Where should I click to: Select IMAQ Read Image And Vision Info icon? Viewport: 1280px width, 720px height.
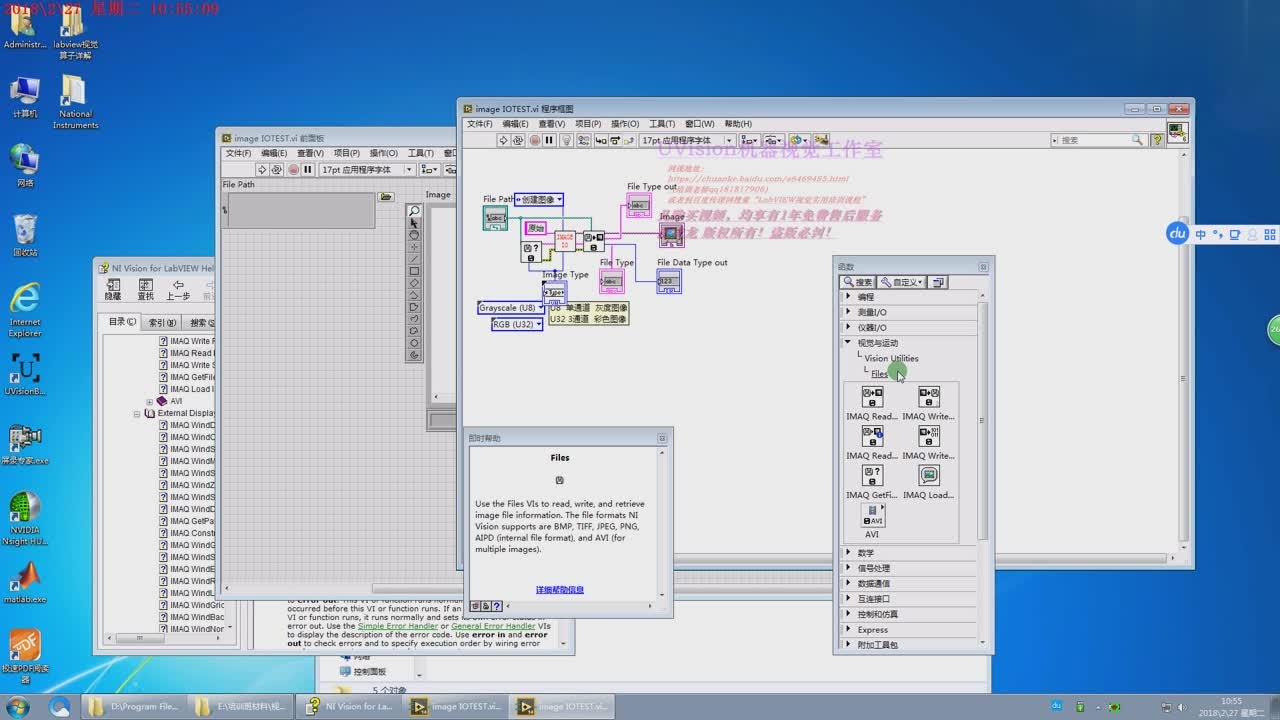coord(872,436)
